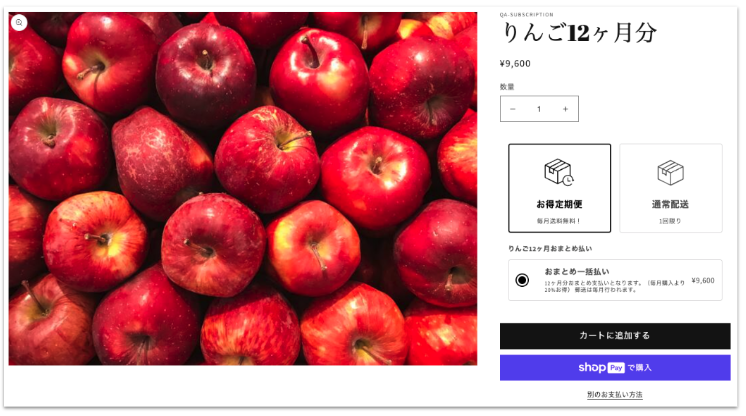
Task: Click the shop logo on the Shop Pay button
Action: 592,367
